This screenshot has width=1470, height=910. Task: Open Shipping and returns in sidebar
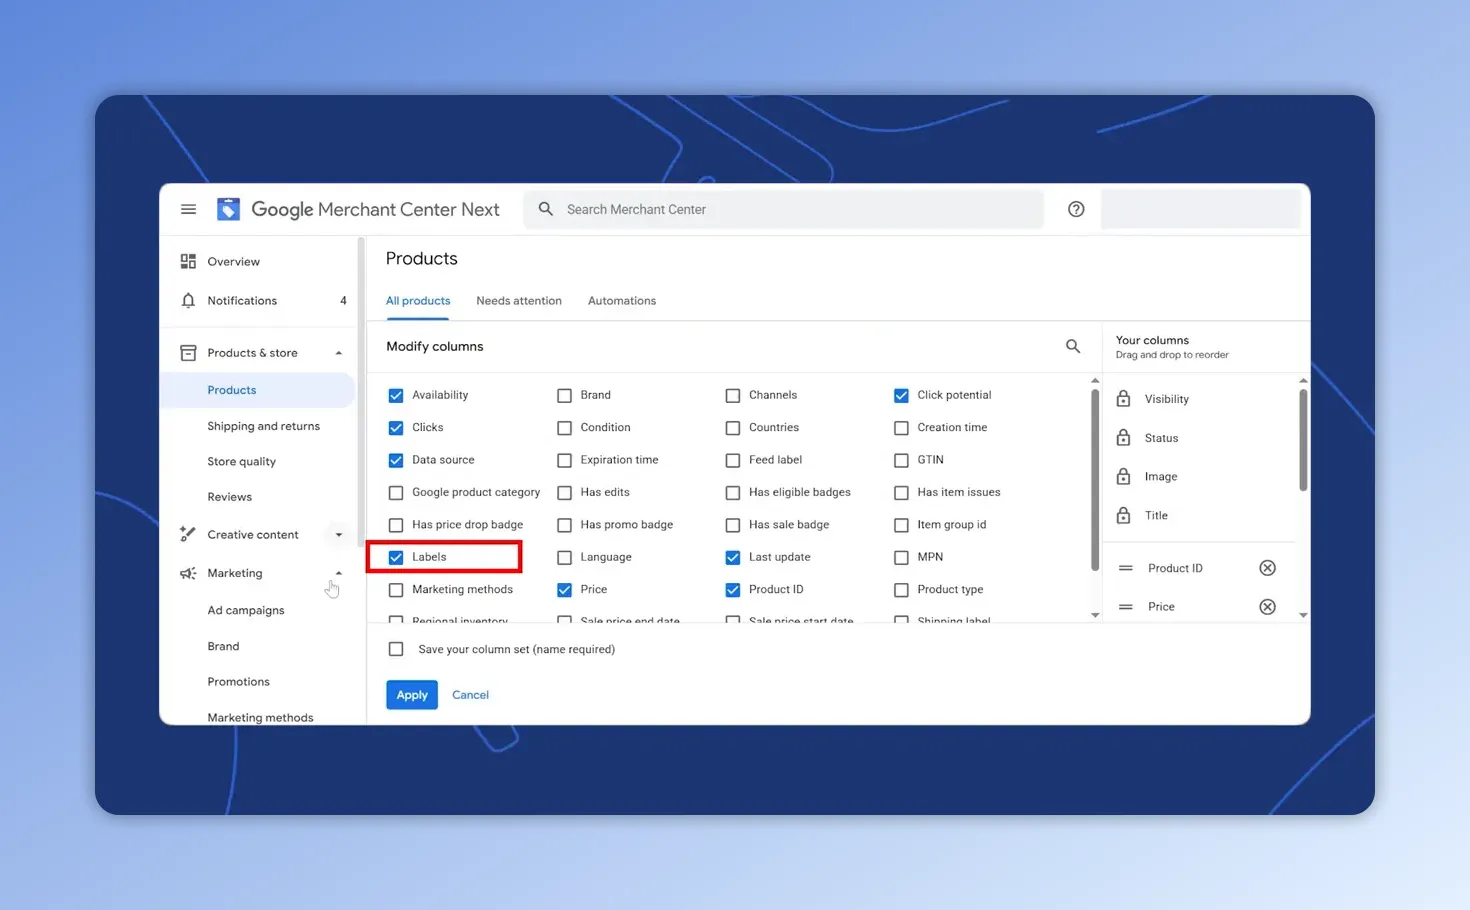click(x=263, y=426)
